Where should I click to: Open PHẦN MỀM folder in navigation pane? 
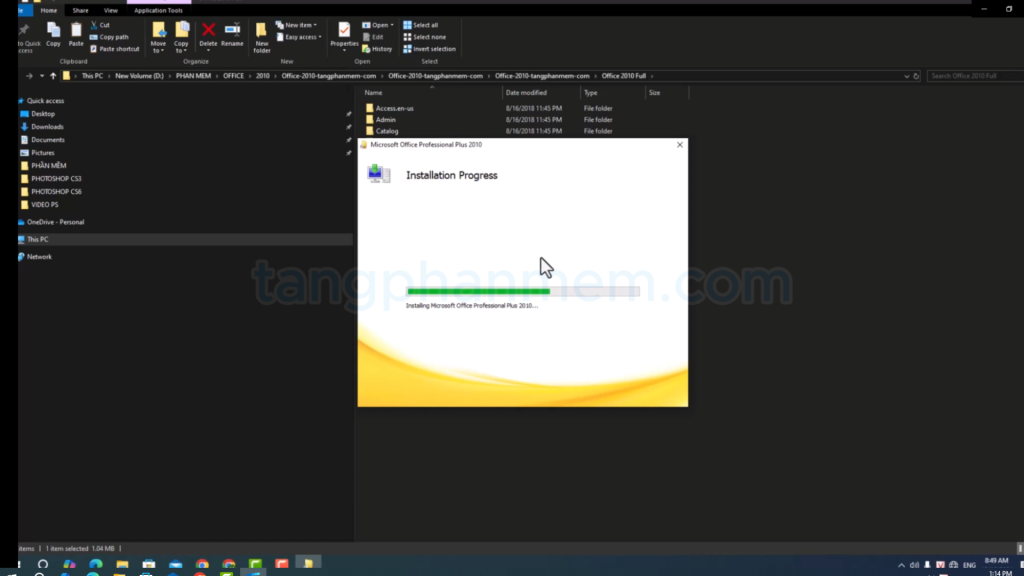coord(48,166)
